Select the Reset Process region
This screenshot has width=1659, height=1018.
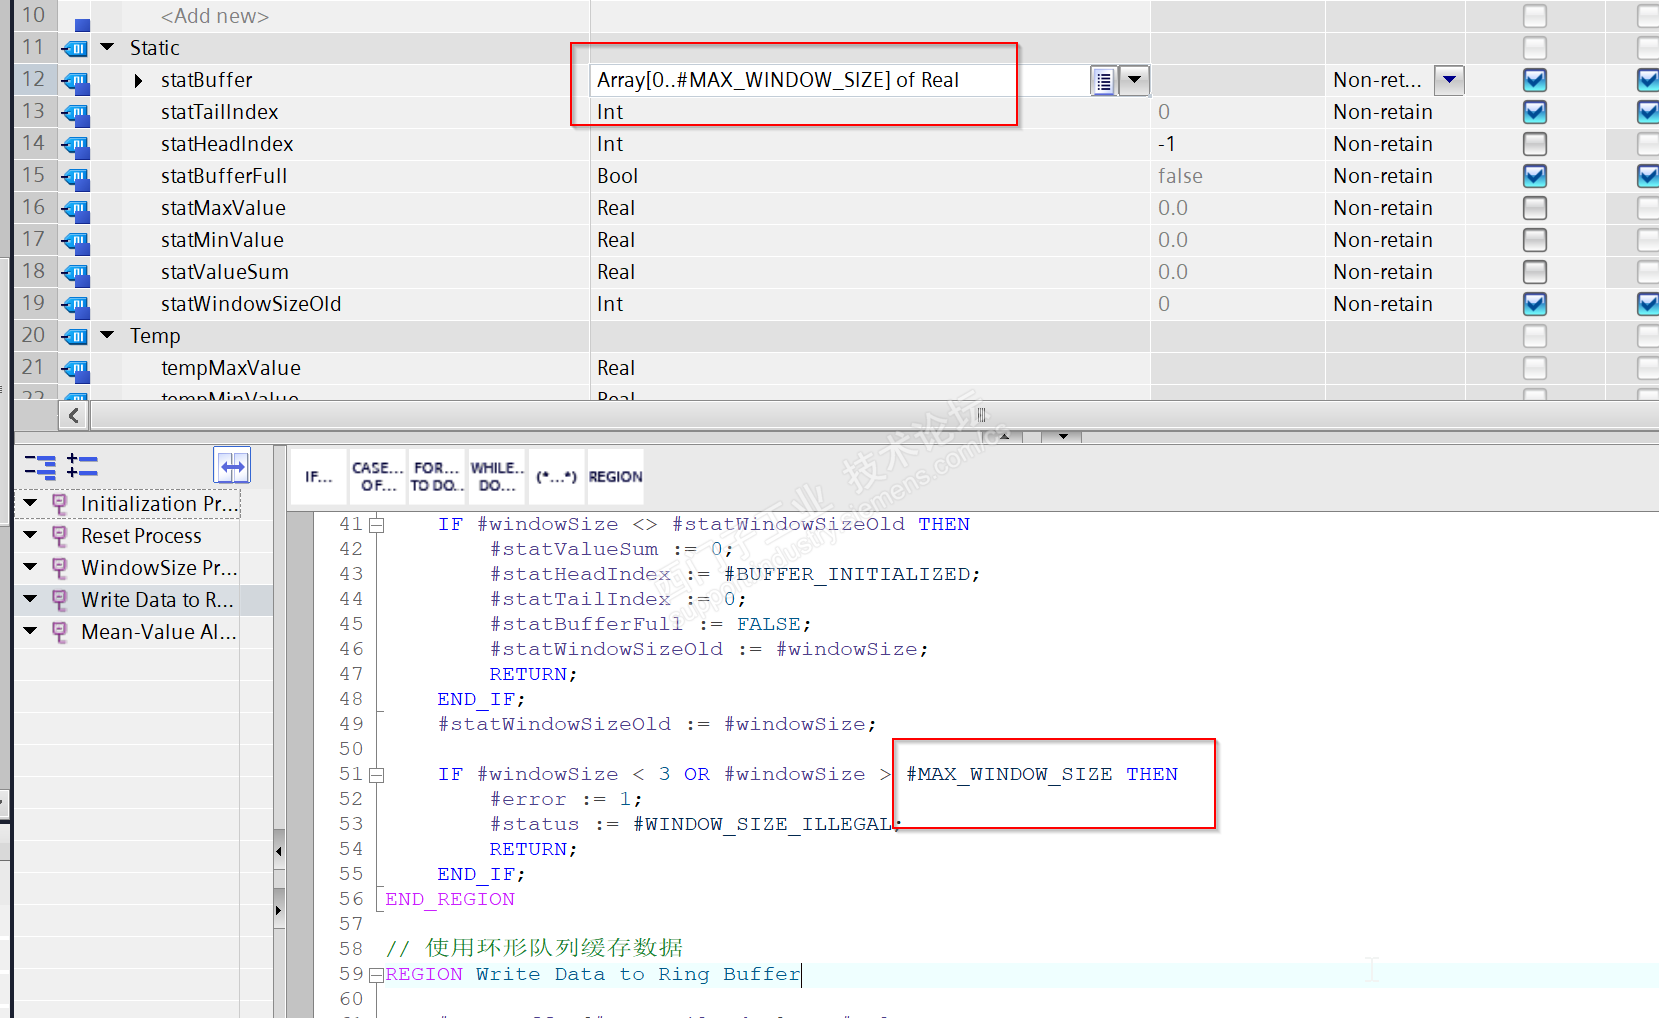[141, 536]
